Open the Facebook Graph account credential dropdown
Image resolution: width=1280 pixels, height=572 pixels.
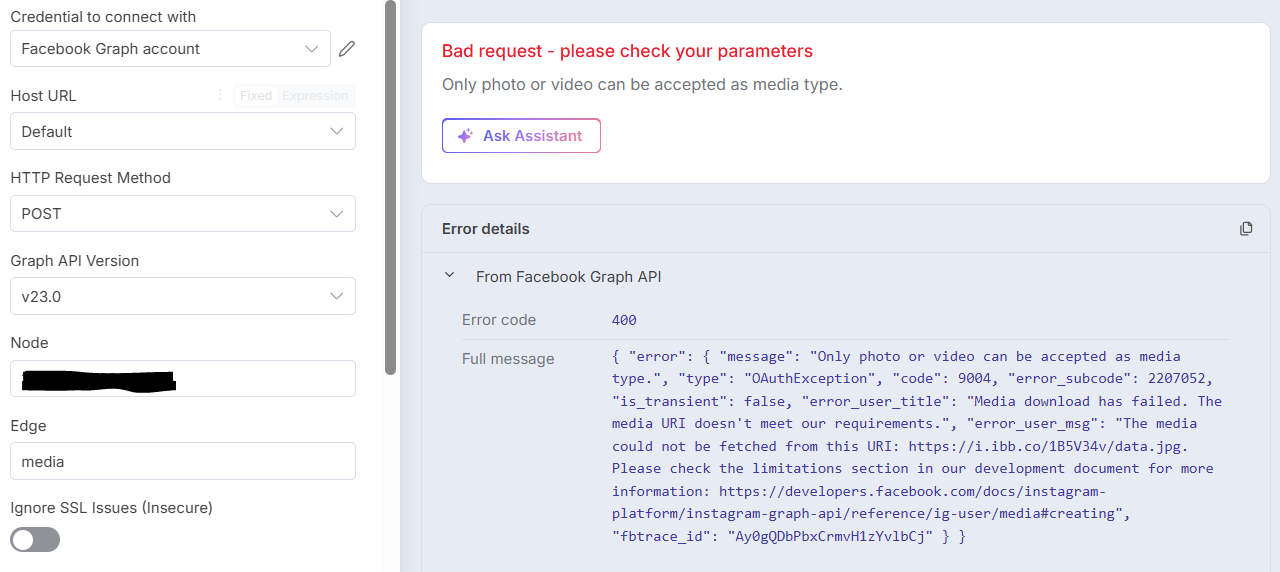(x=170, y=48)
